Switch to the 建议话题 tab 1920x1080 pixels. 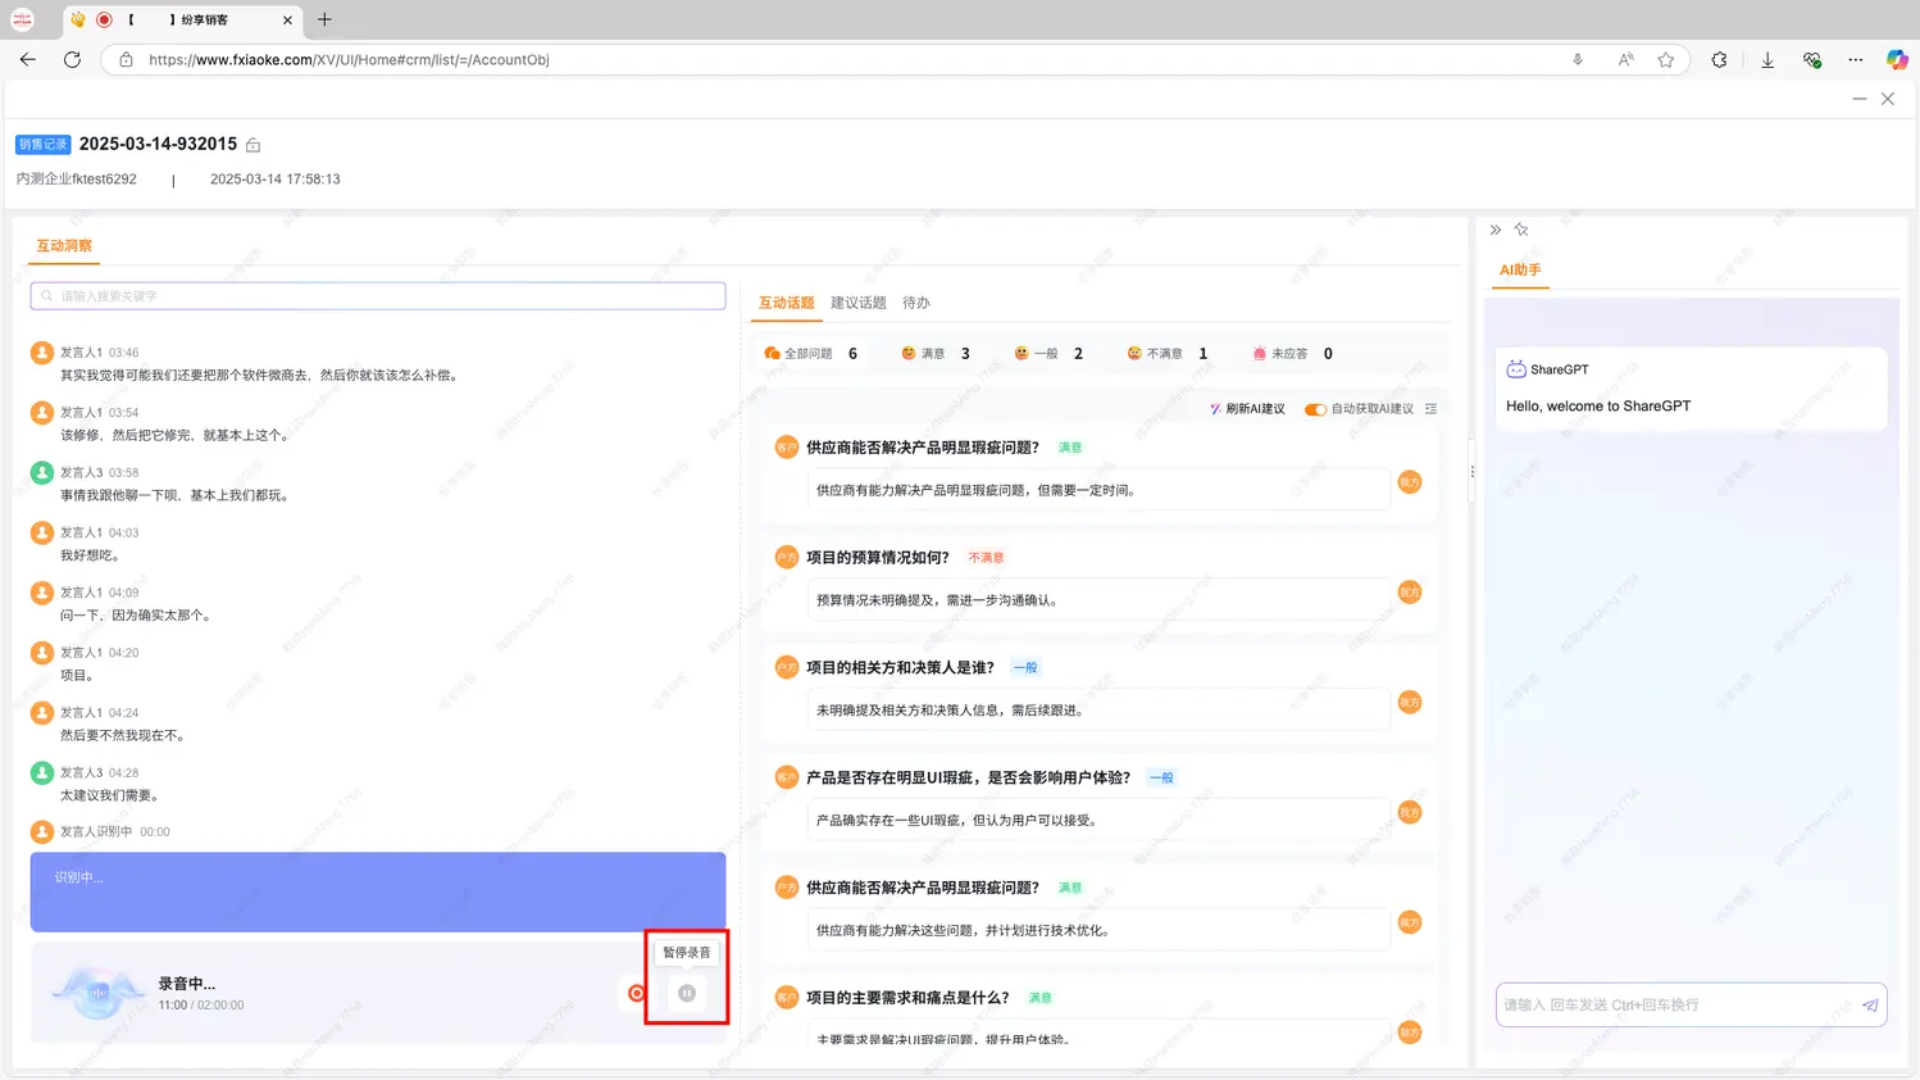(x=858, y=303)
